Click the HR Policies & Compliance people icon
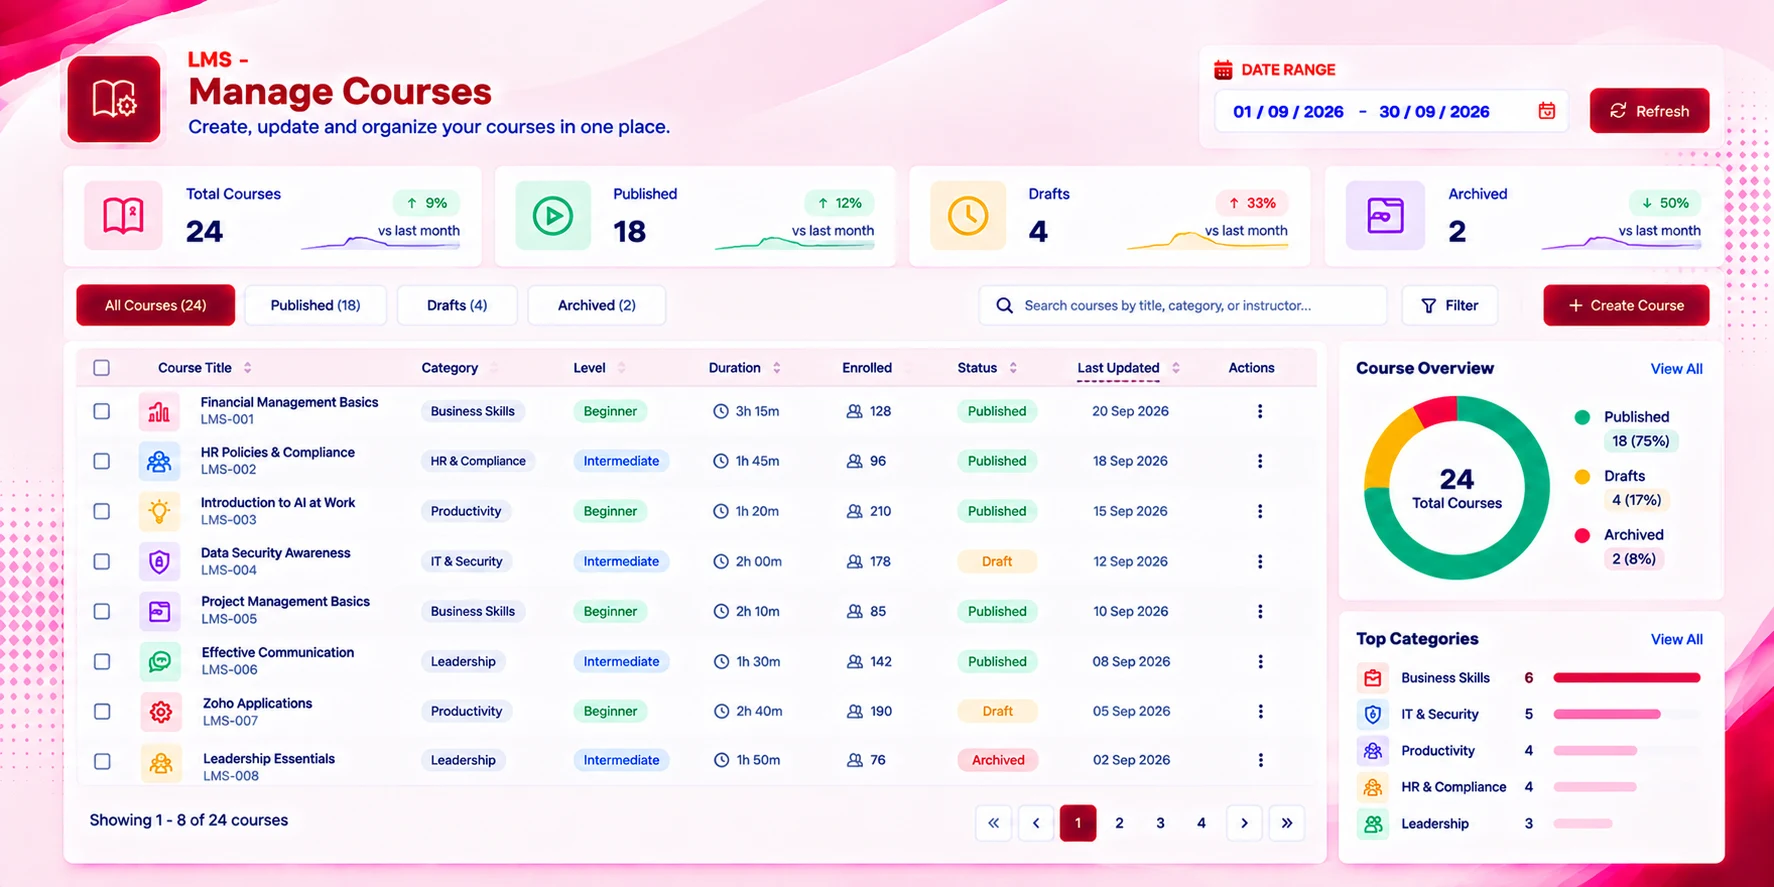The image size is (1774, 887). tap(159, 461)
